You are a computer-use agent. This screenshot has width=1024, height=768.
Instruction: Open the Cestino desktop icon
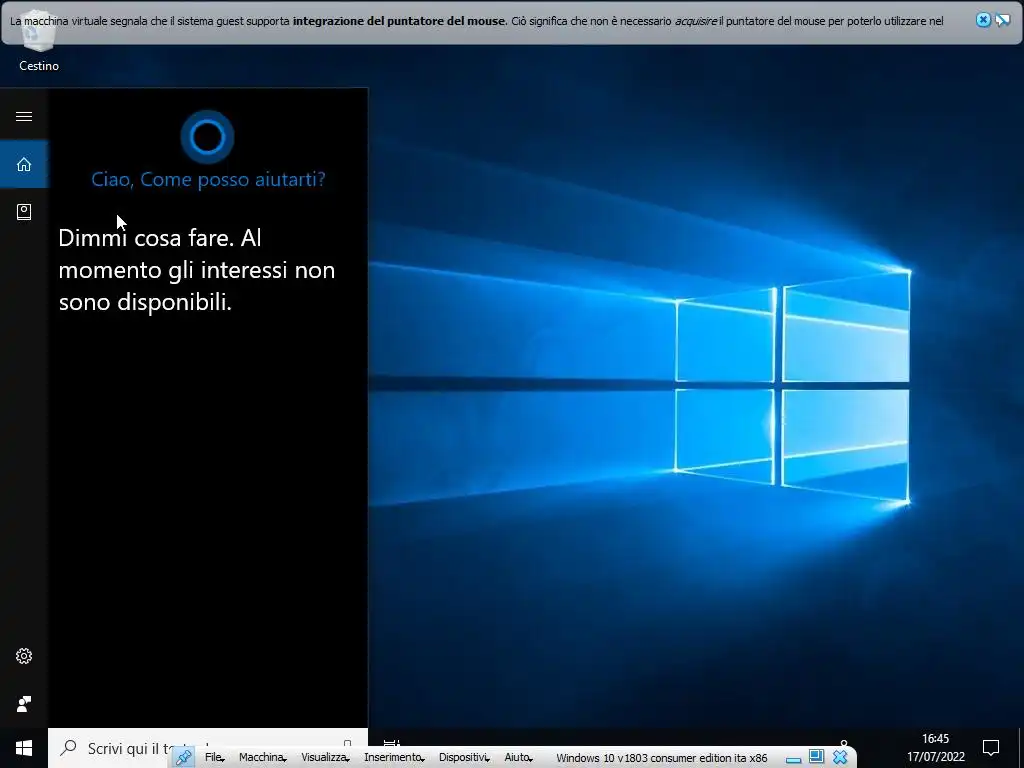pyautogui.click(x=39, y=41)
